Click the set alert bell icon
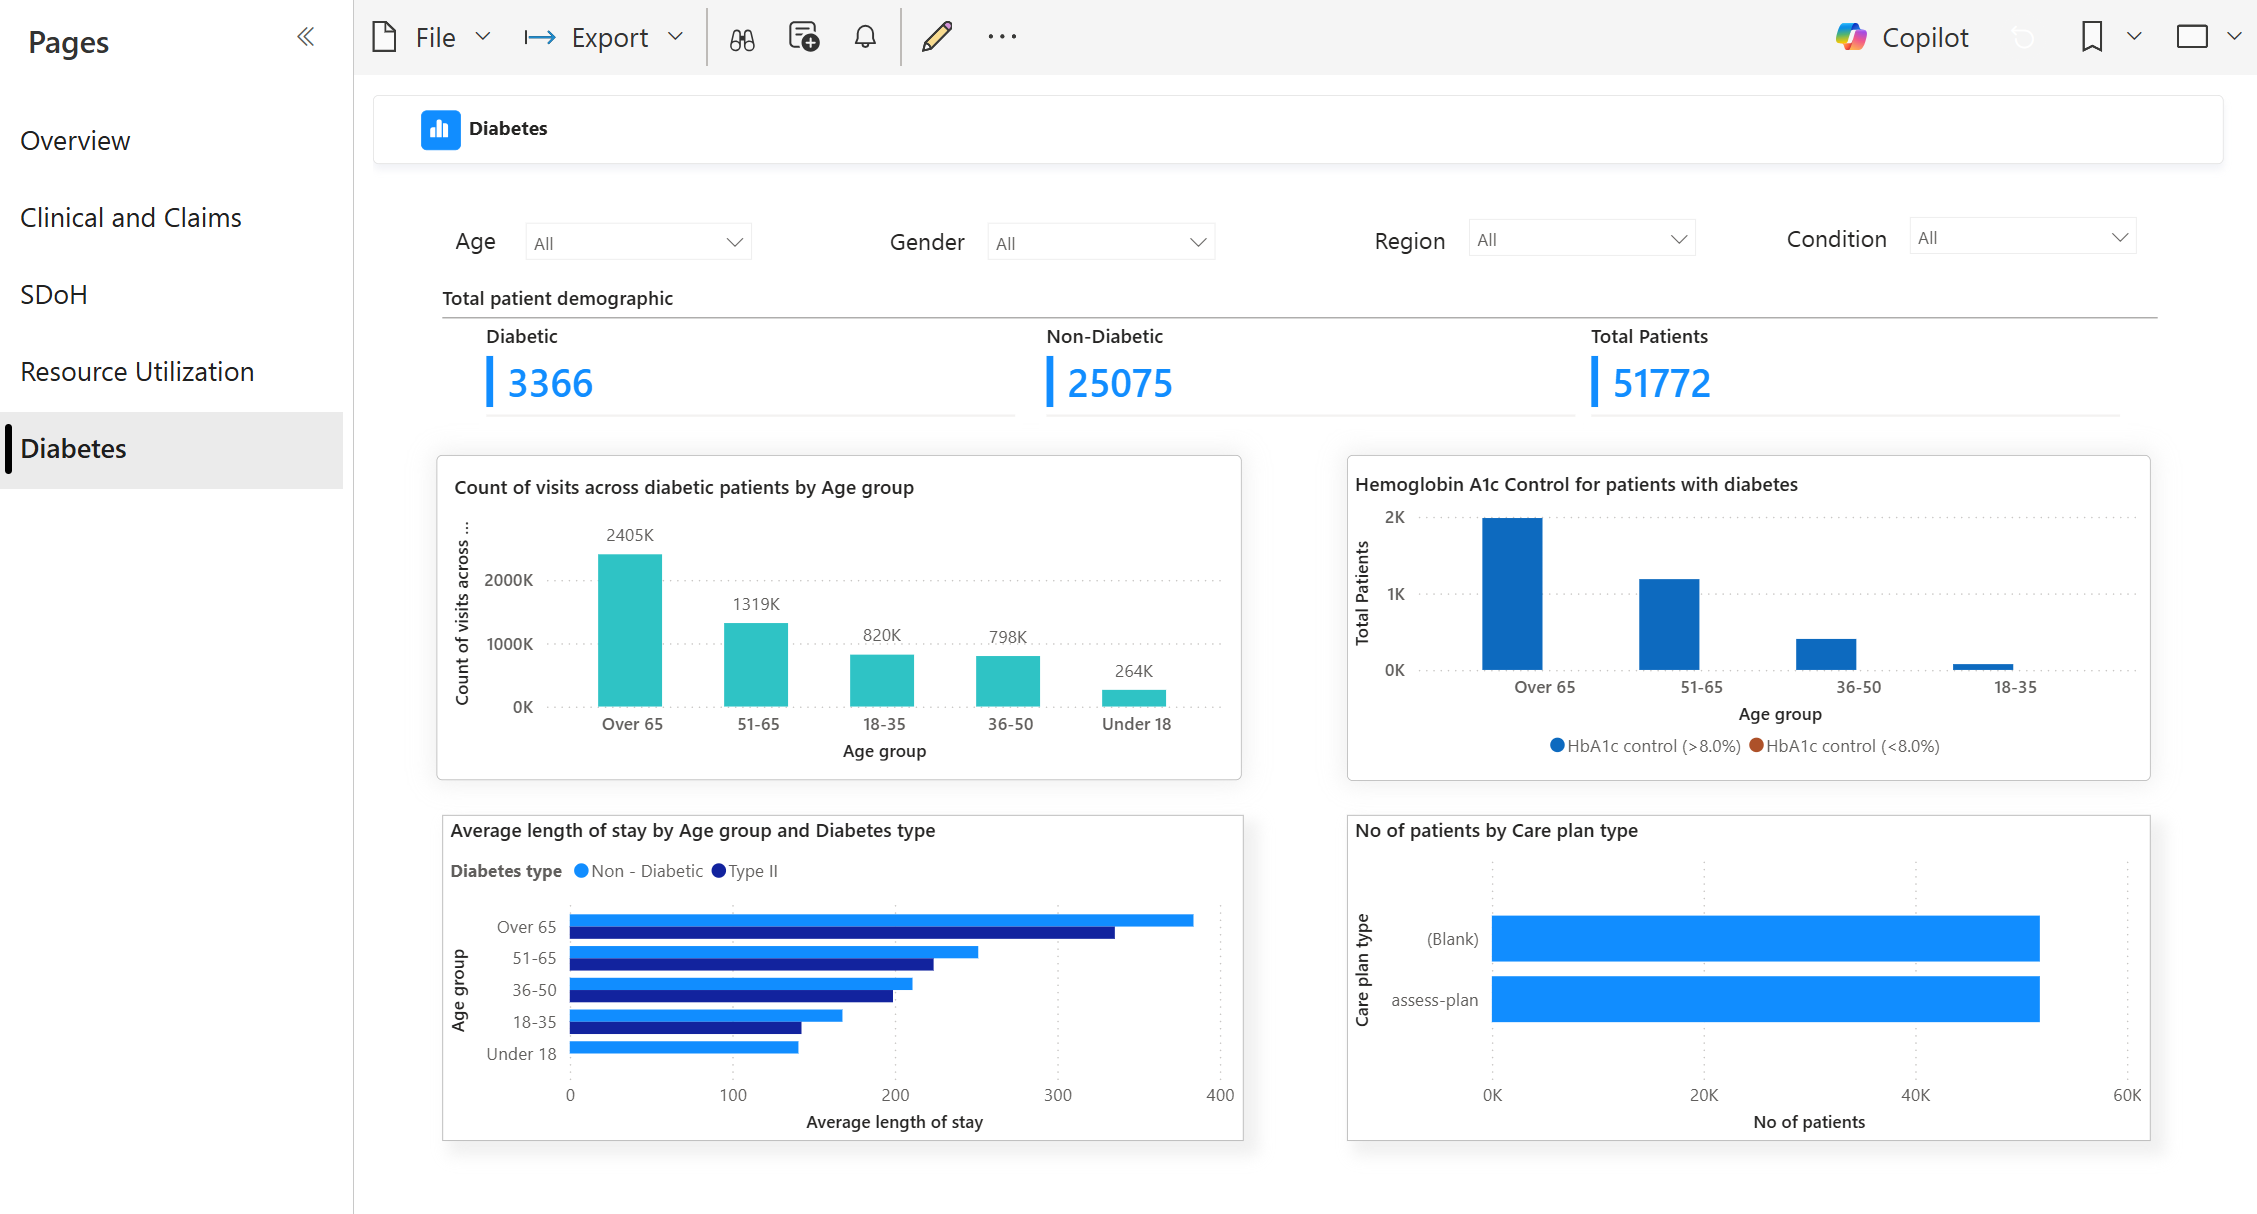 click(865, 38)
